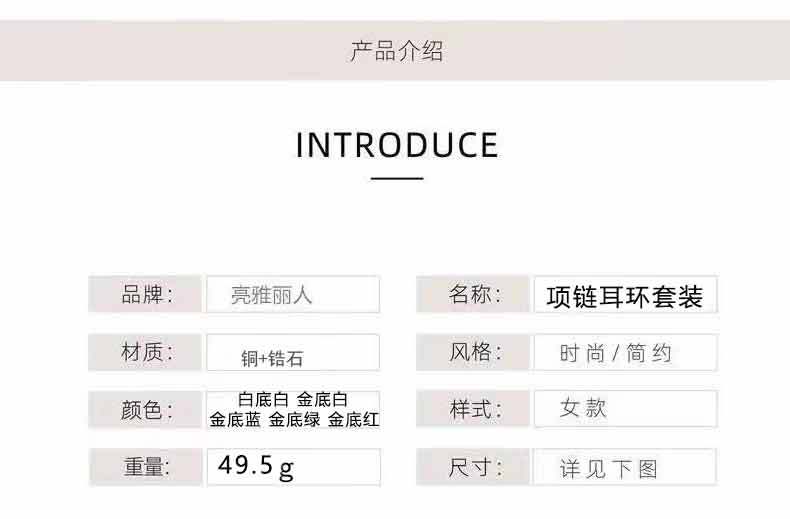Click the 时尚/简约 style value field
Viewport: 790px width, 519px height.
(625, 353)
